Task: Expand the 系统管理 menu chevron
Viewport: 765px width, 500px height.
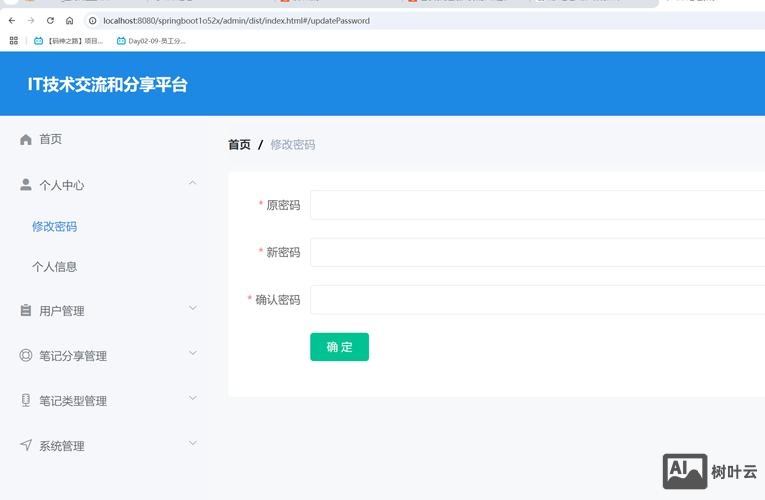Action: (x=193, y=443)
